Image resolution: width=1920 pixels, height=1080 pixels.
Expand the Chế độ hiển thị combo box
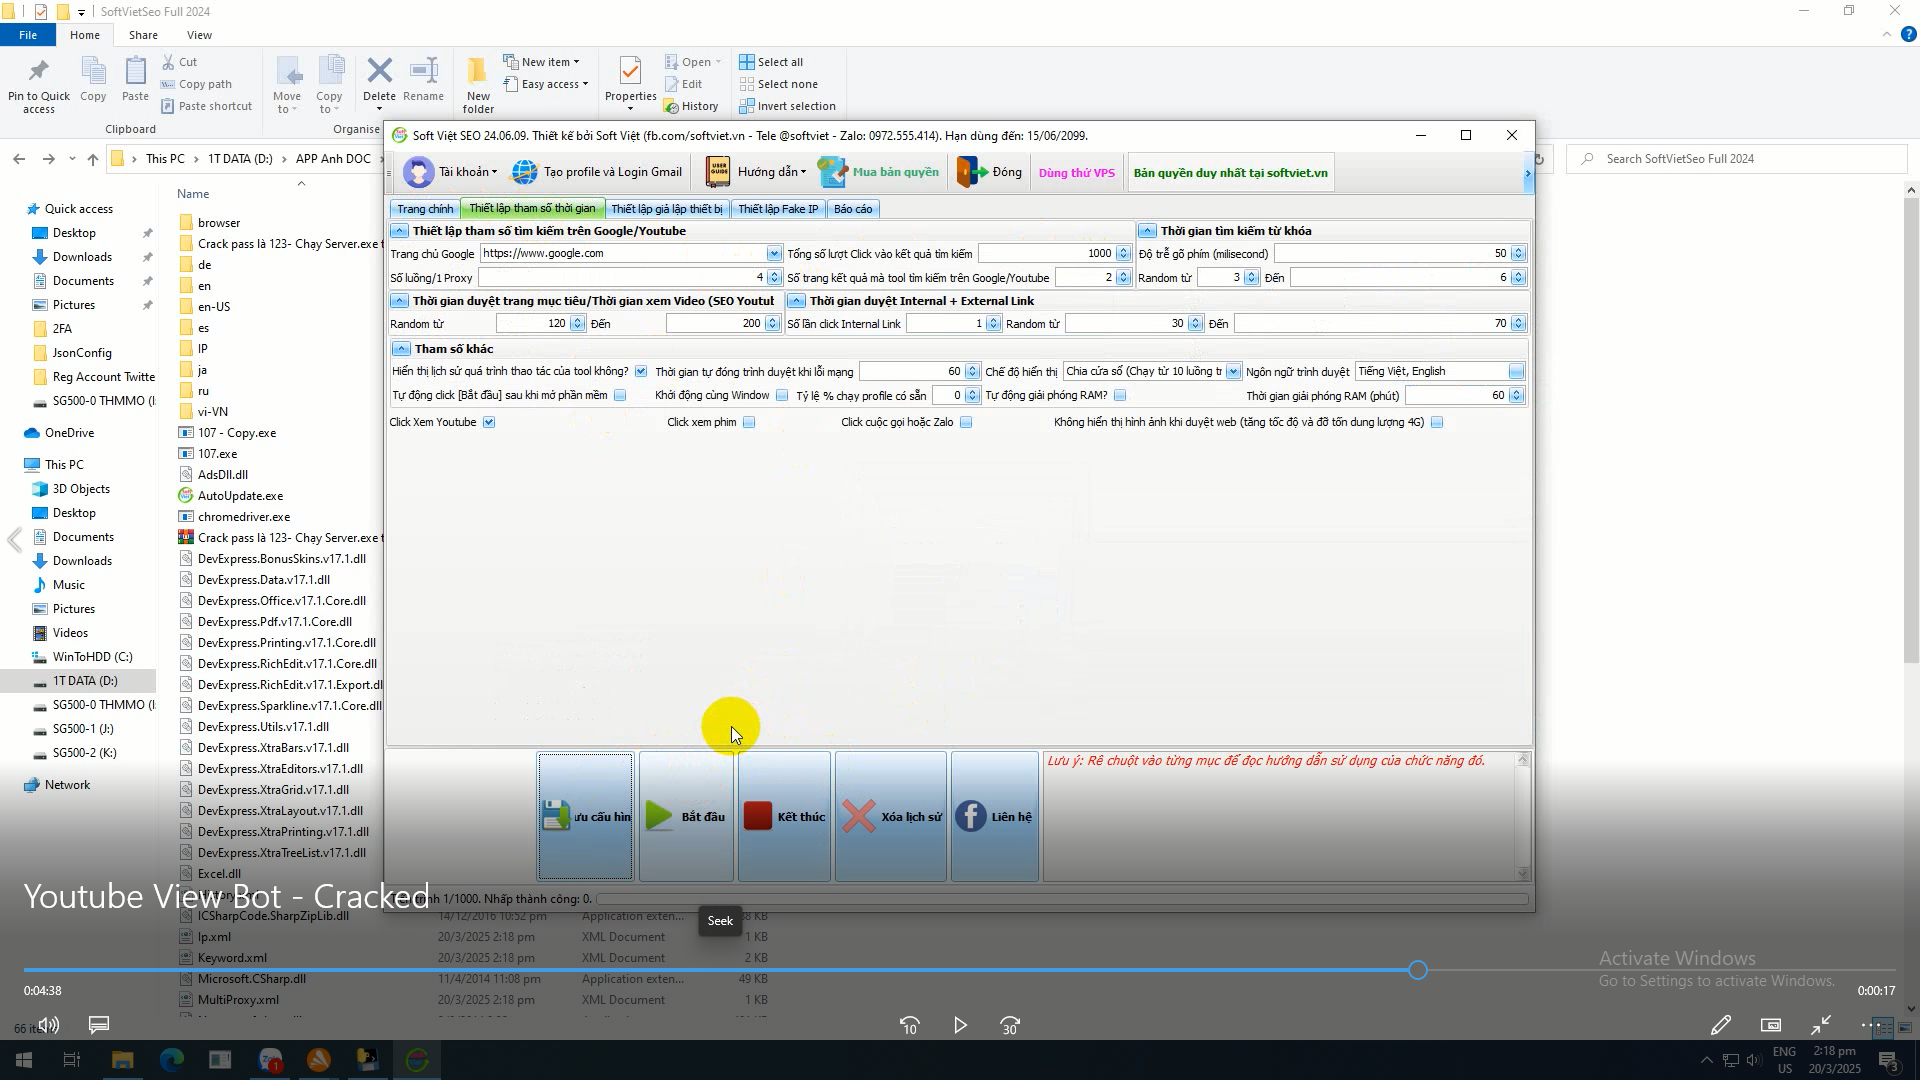[1233, 372]
